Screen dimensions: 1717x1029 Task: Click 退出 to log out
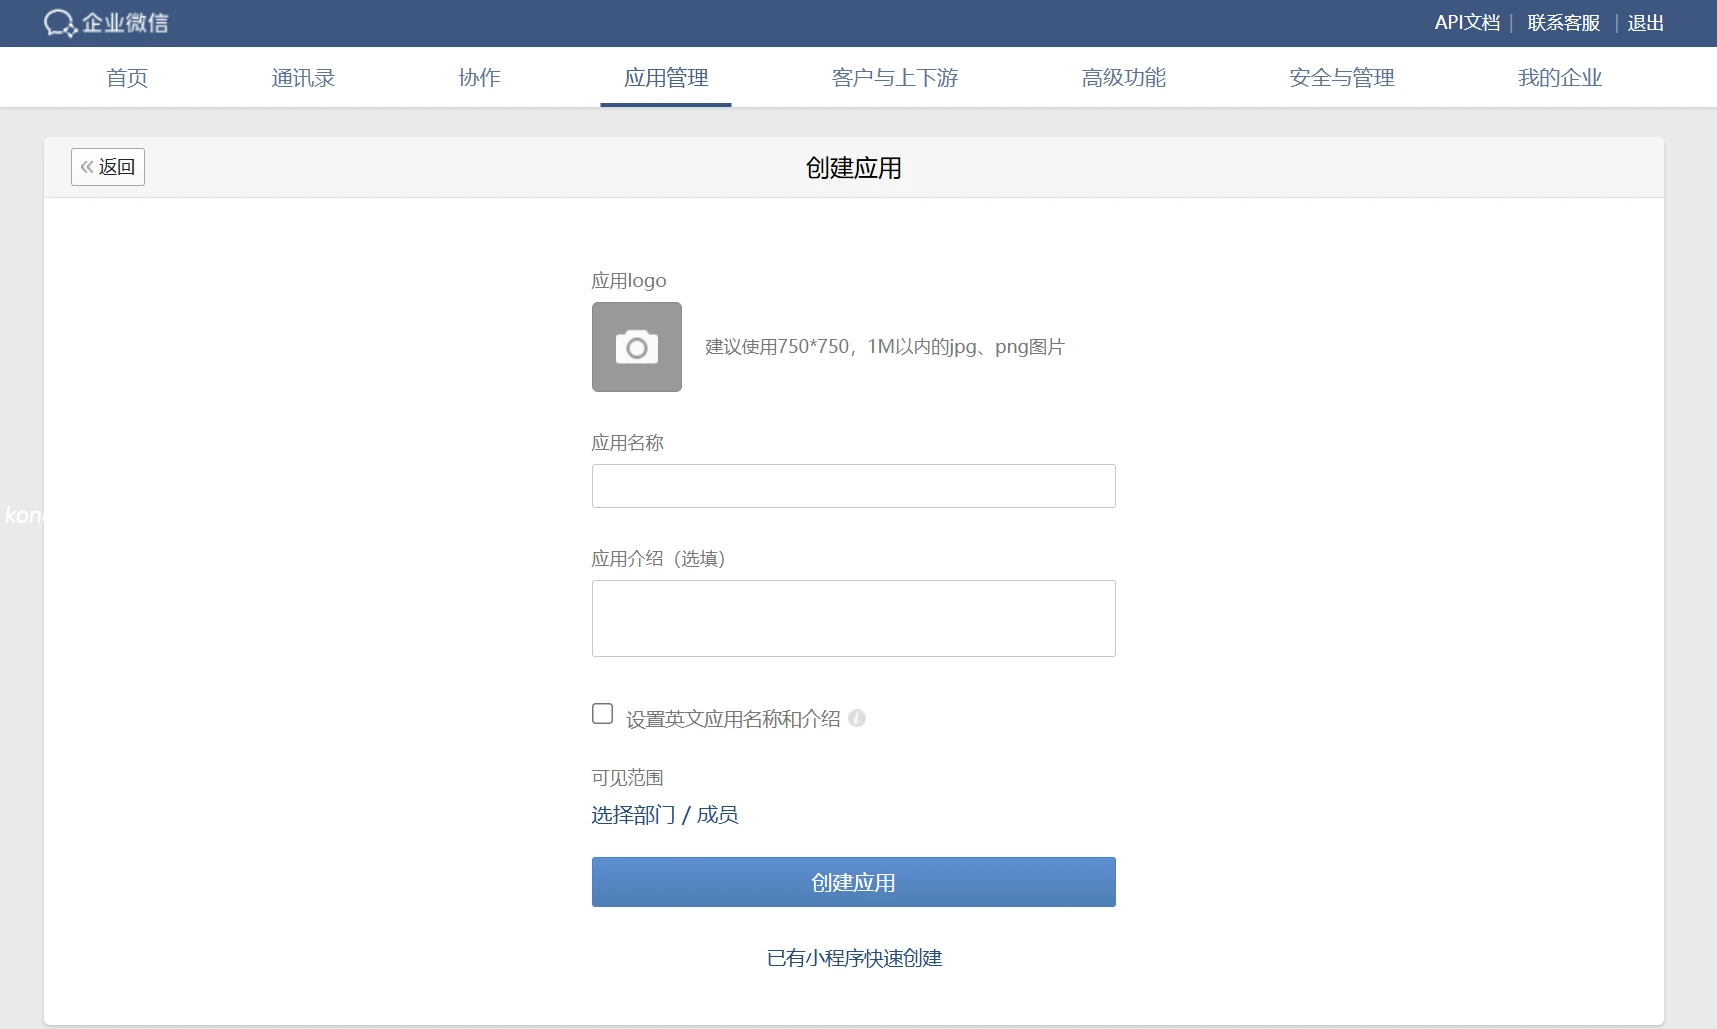(1646, 23)
